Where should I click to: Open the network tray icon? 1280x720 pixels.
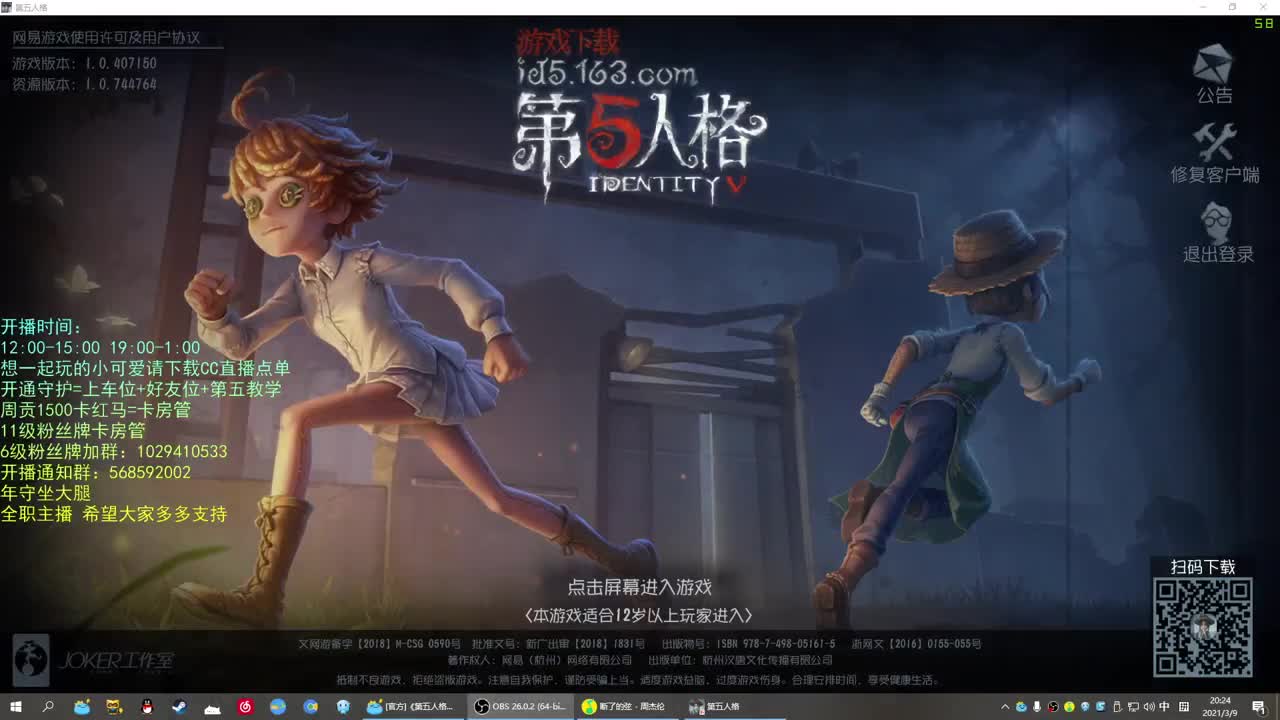(x=1133, y=707)
